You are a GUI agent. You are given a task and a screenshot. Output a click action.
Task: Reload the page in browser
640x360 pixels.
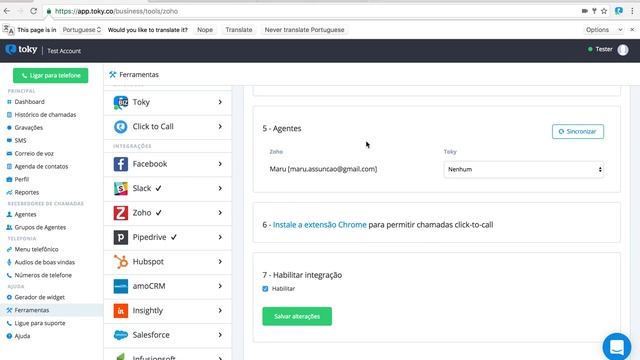click(x=33, y=11)
